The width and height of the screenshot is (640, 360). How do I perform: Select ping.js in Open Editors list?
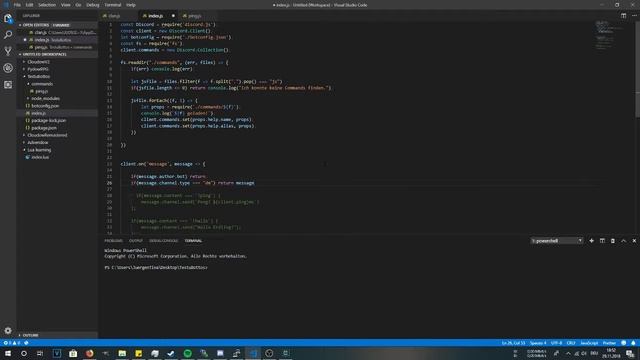(57, 47)
